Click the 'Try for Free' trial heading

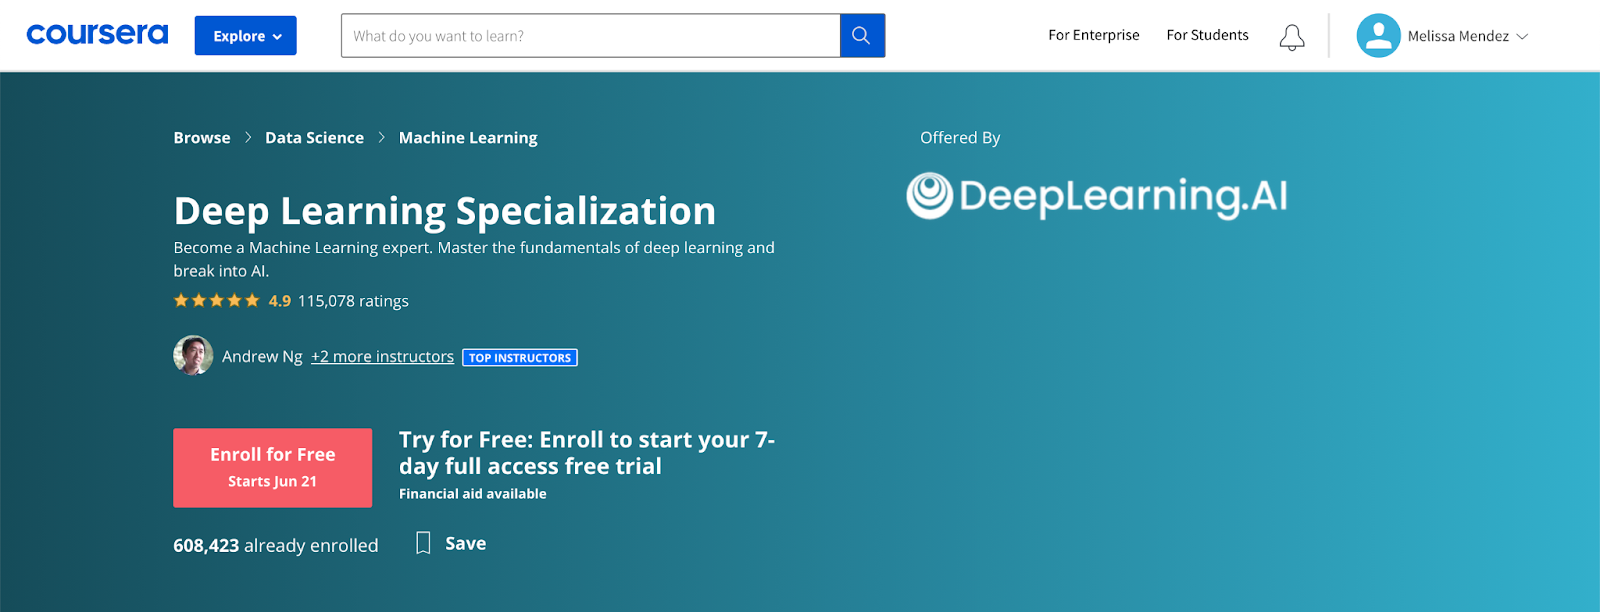tap(587, 453)
